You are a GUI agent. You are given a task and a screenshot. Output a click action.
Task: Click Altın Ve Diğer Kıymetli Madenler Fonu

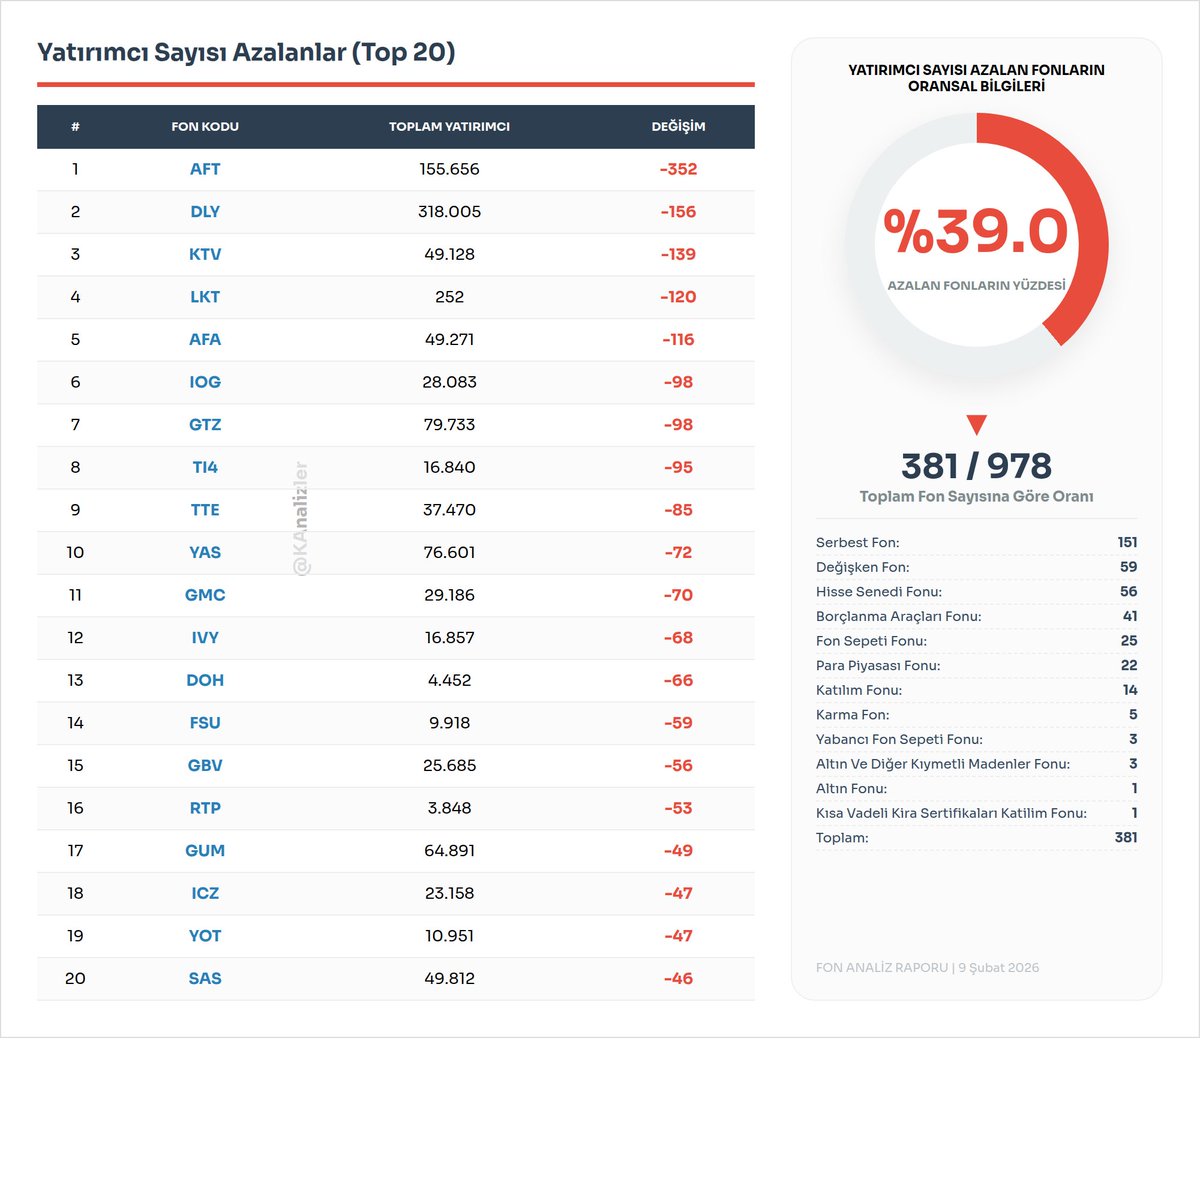tap(977, 764)
